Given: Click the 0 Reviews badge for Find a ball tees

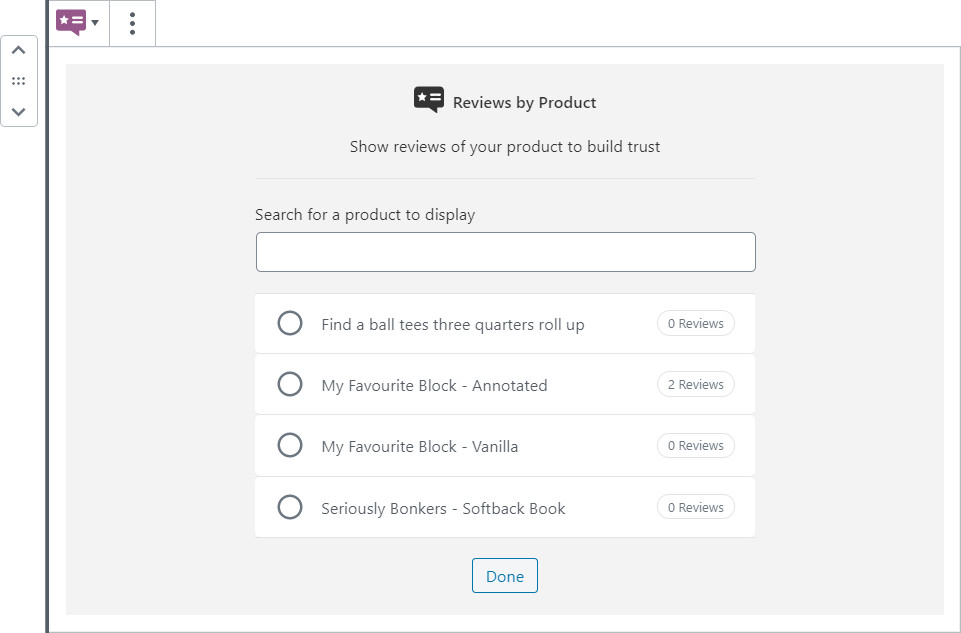Looking at the screenshot, I should click(695, 323).
